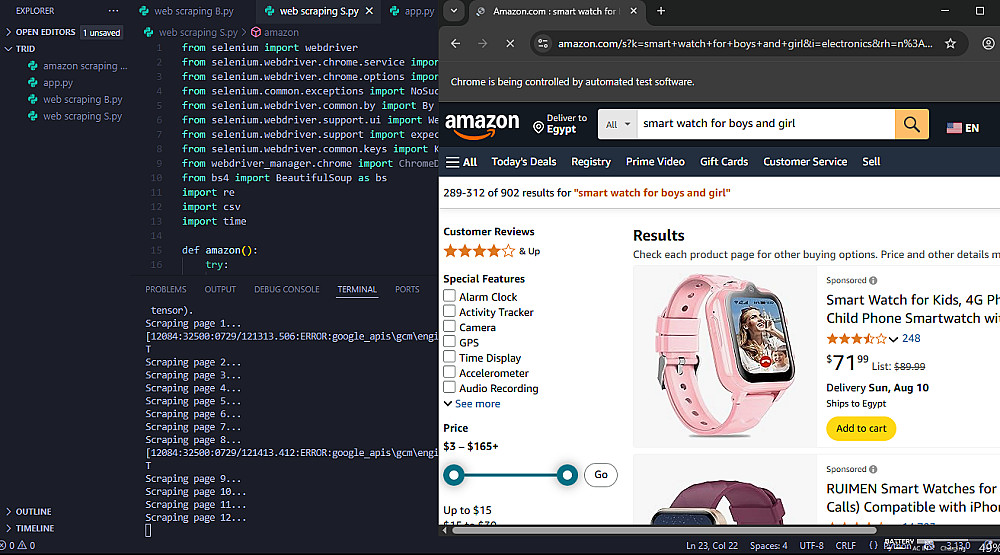Check the Accelerometer checkbox
This screenshot has height=555, width=1000.
pos(450,373)
